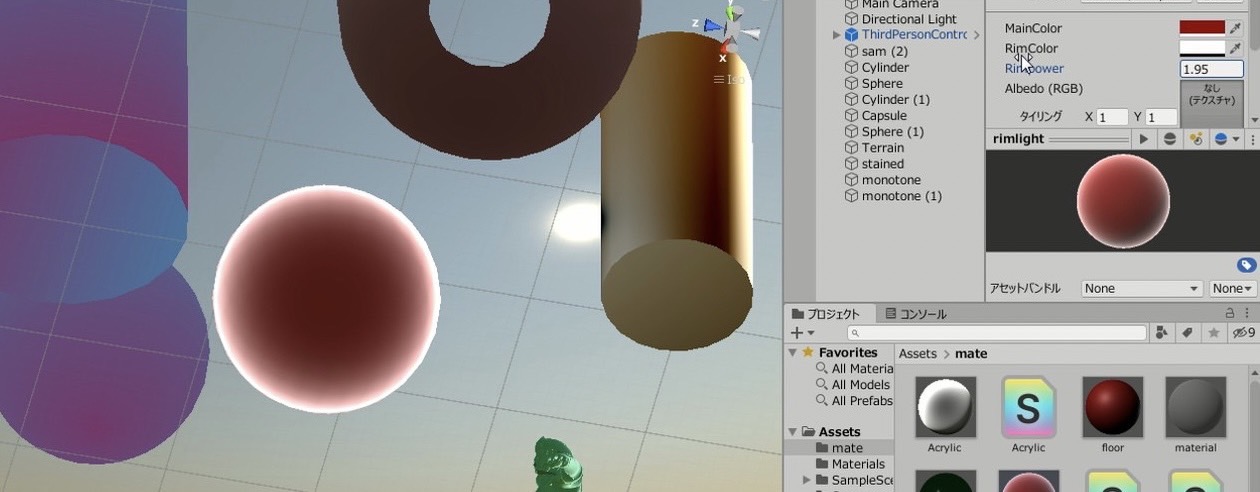Open the plus create asset dropdown
This screenshot has height=492, width=1260.
[x=803, y=333]
